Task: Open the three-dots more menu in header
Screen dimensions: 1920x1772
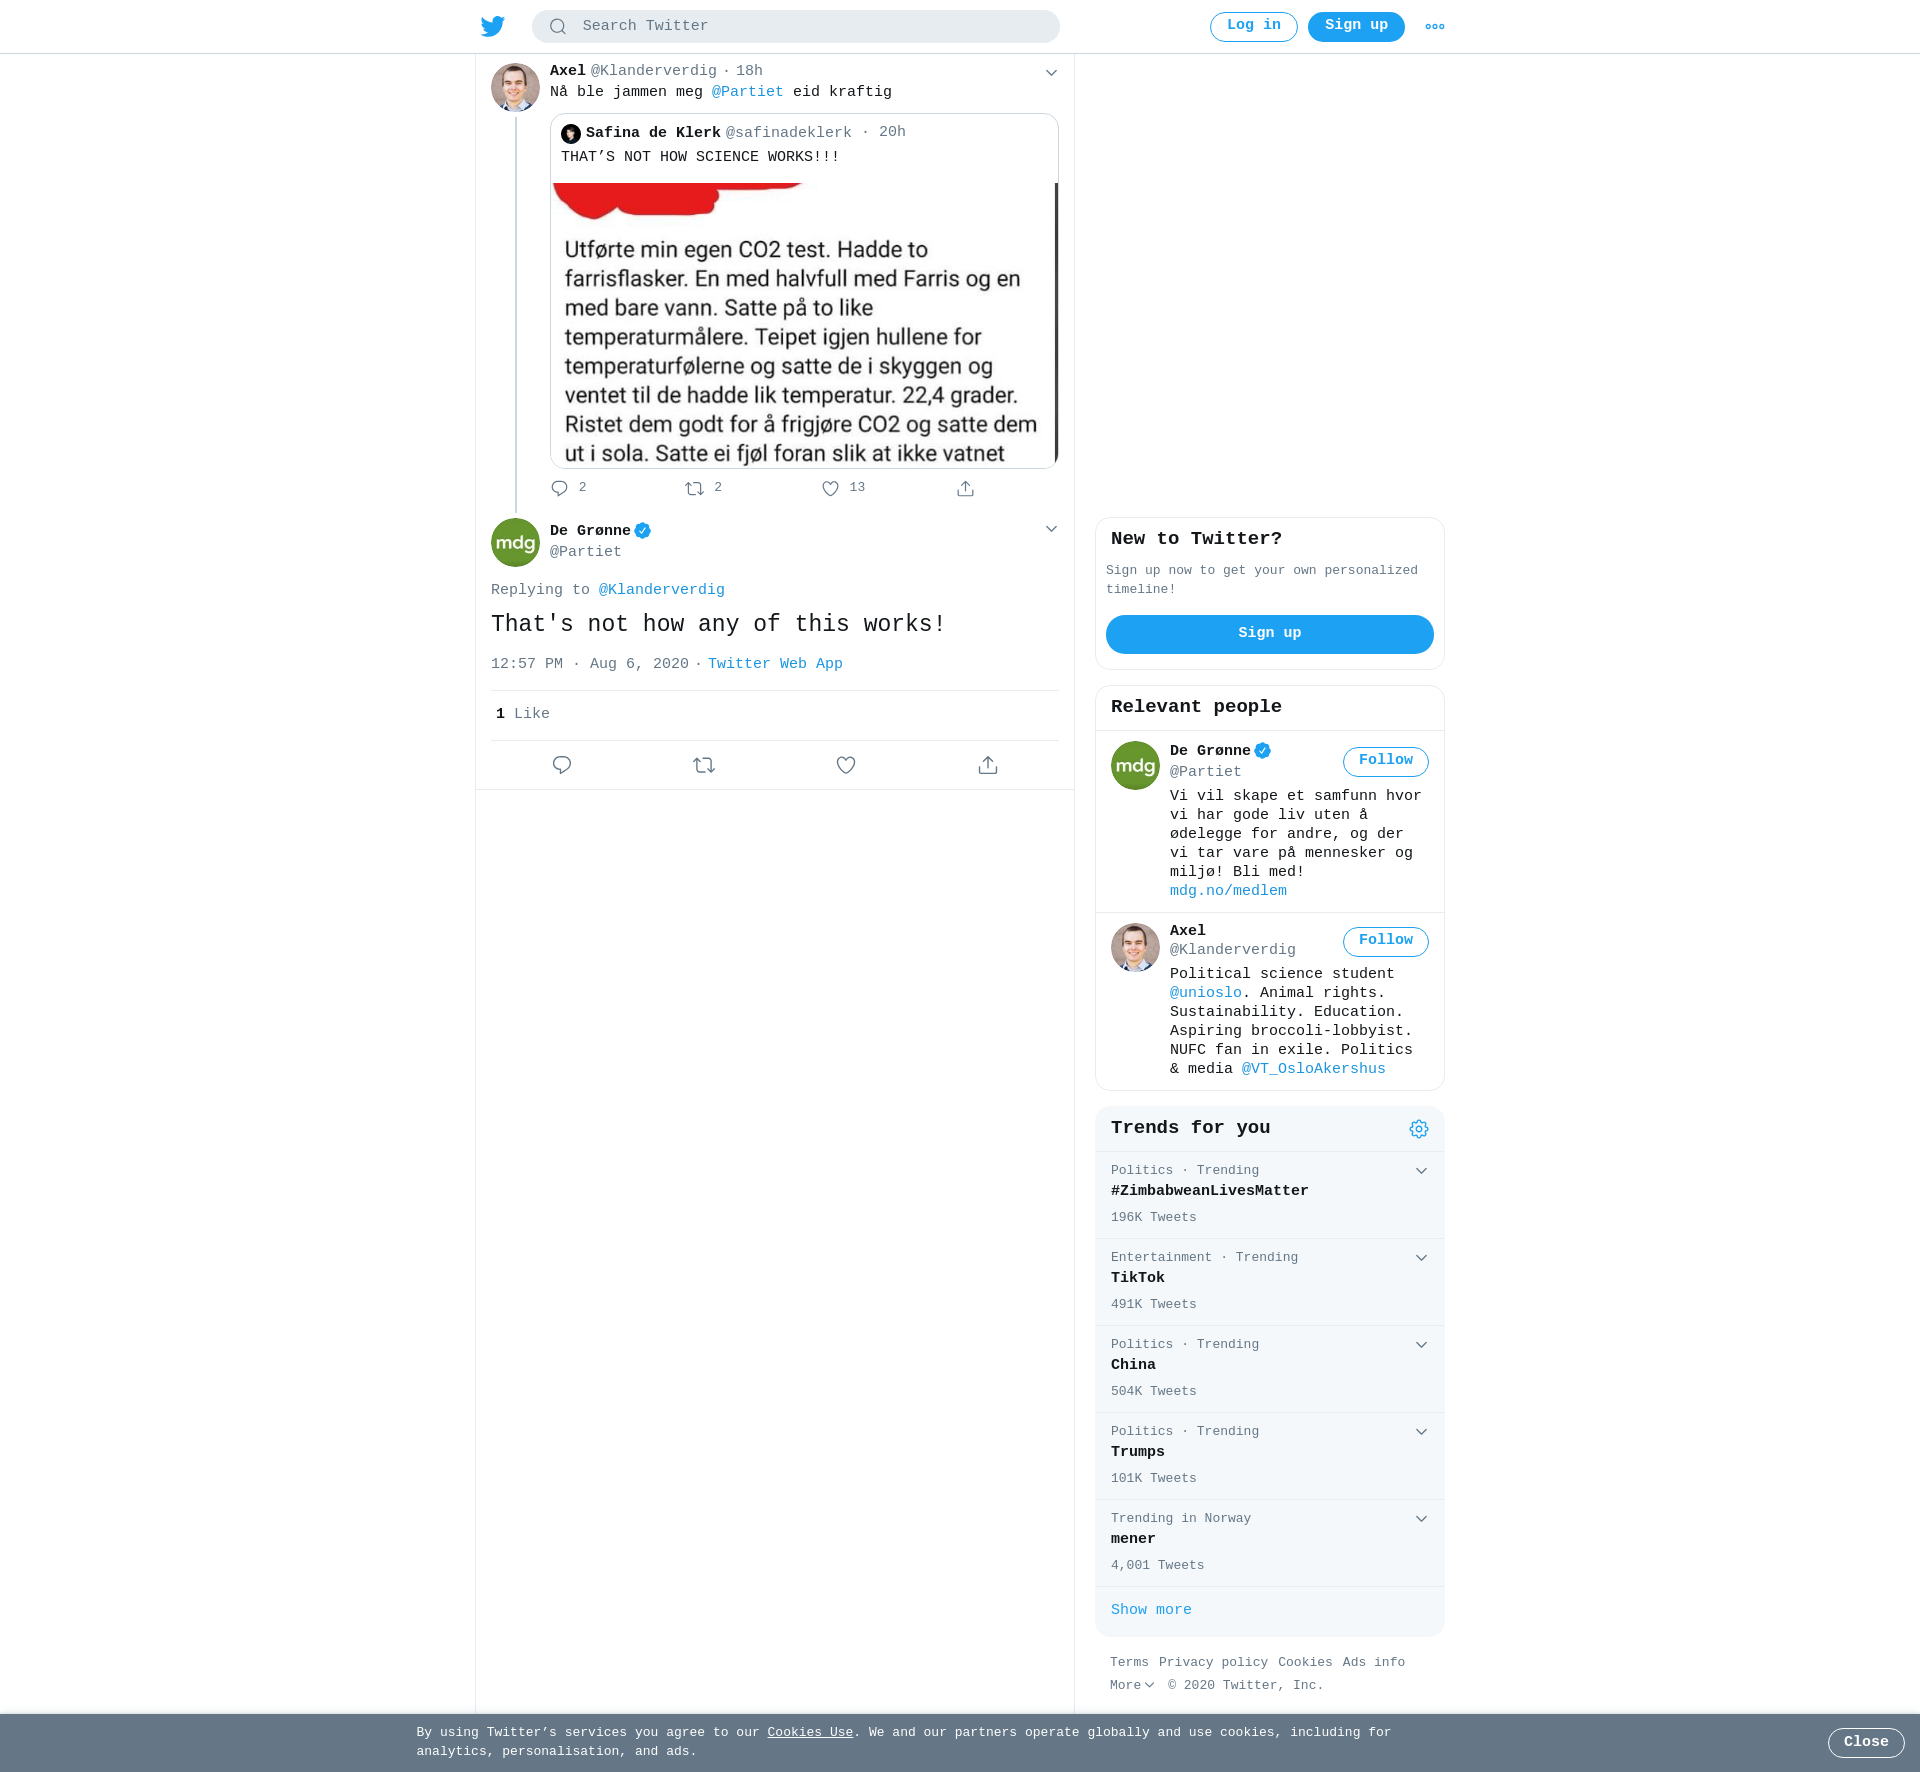Action: (x=1434, y=26)
